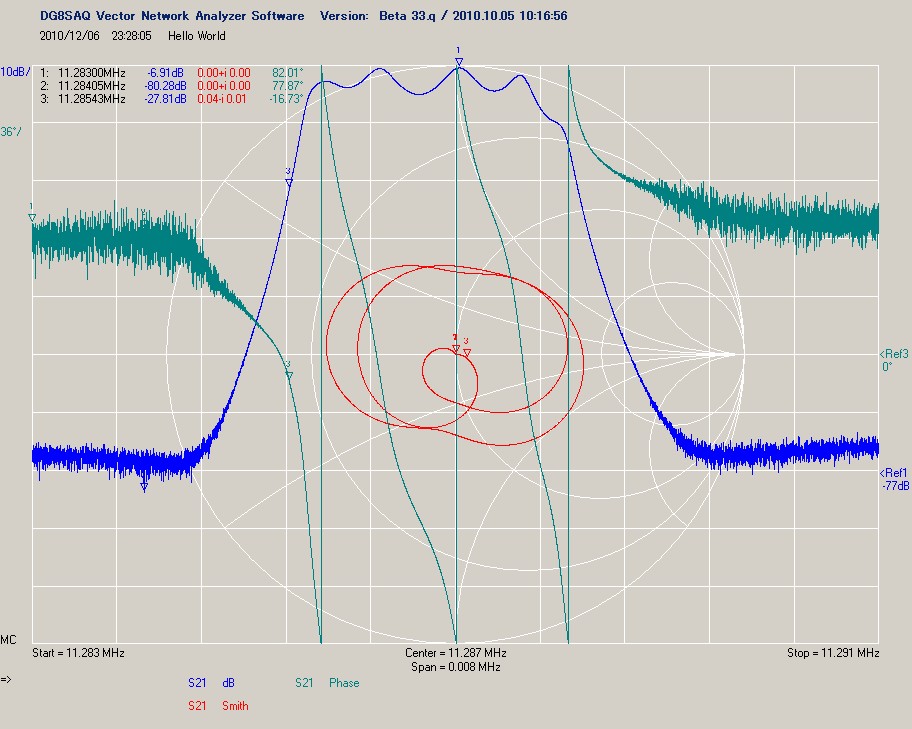Image resolution: width=912 pixels, height=729 pixels.
Task: Select marker 3 on the teal phase trace
Action: [289, 375]
